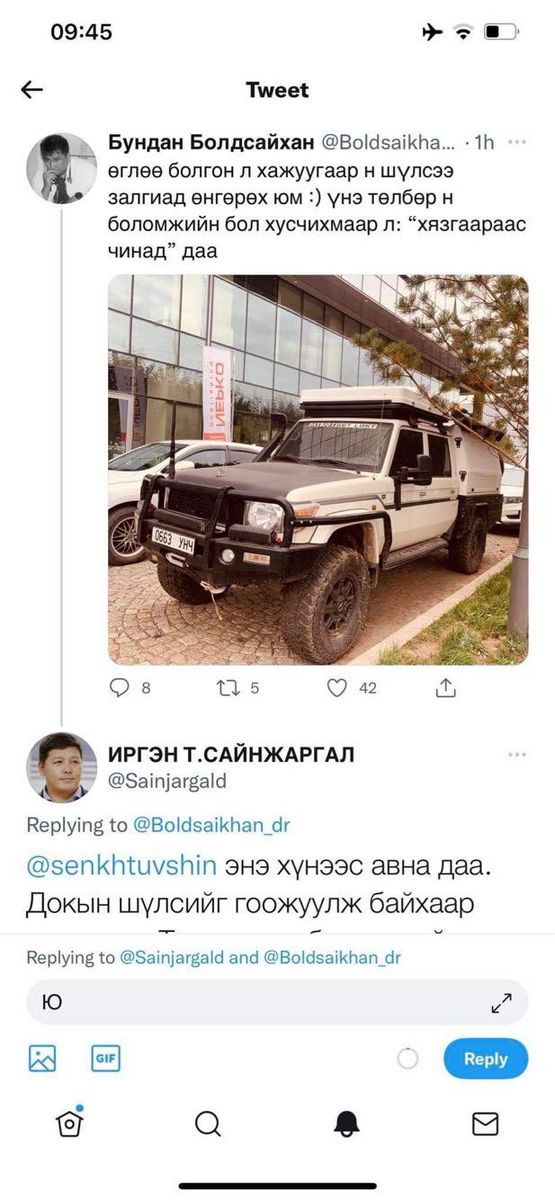Tap the blue Reply button

click(486, 1059)
